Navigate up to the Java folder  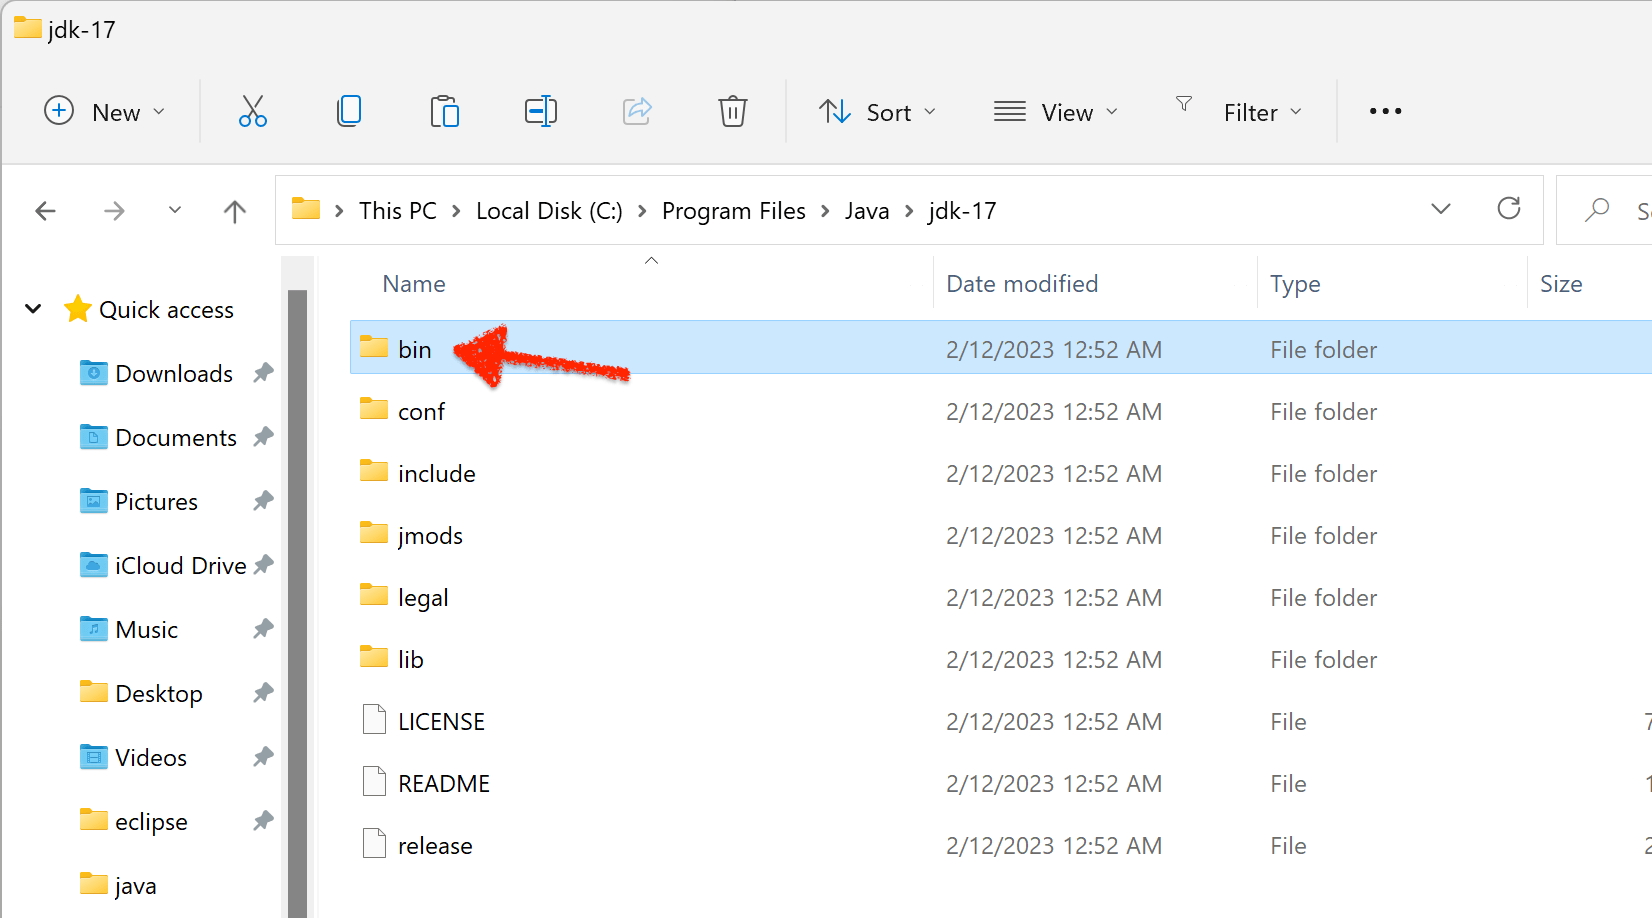pos(235,211)
